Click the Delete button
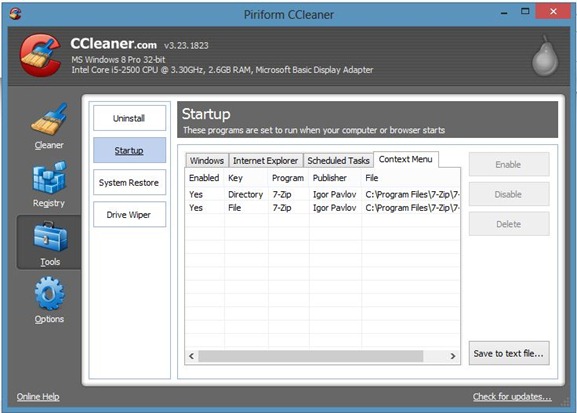Screen dimensions: 577x413 pyautogui.click(x=509, y=224)
